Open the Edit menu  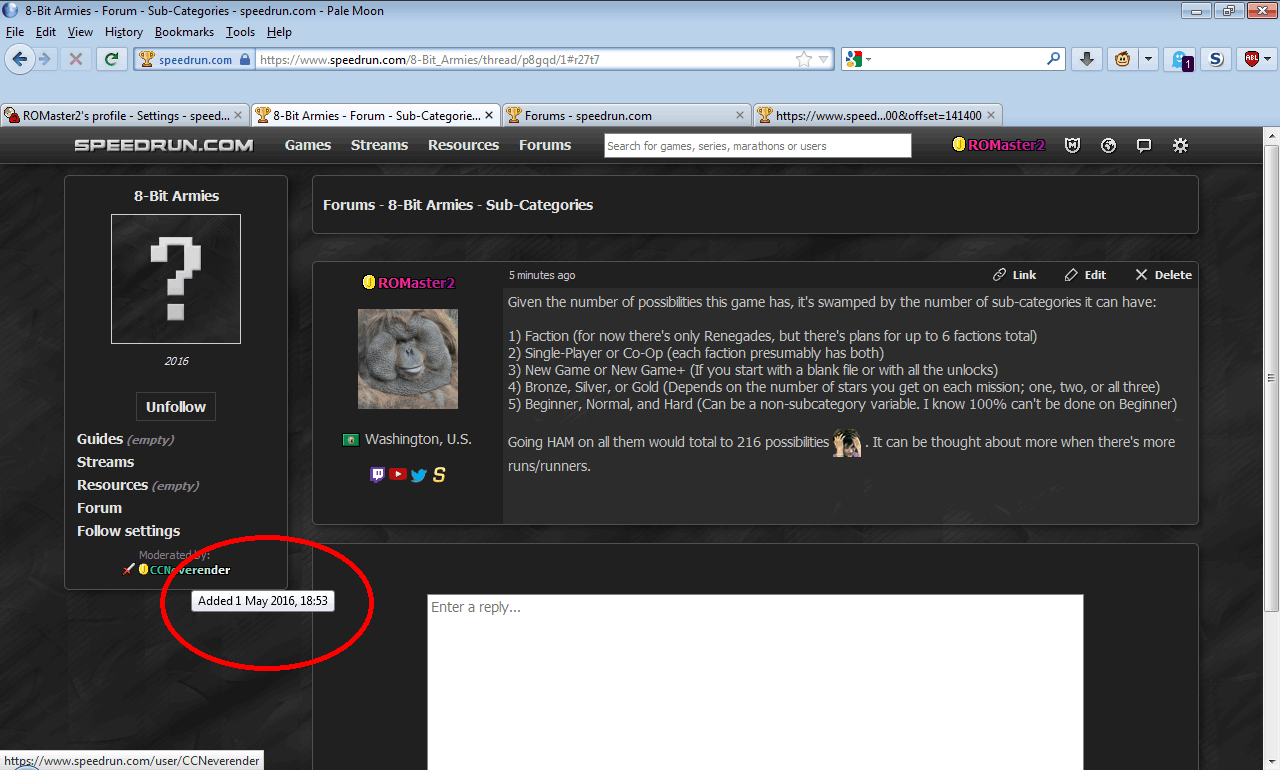46,32
